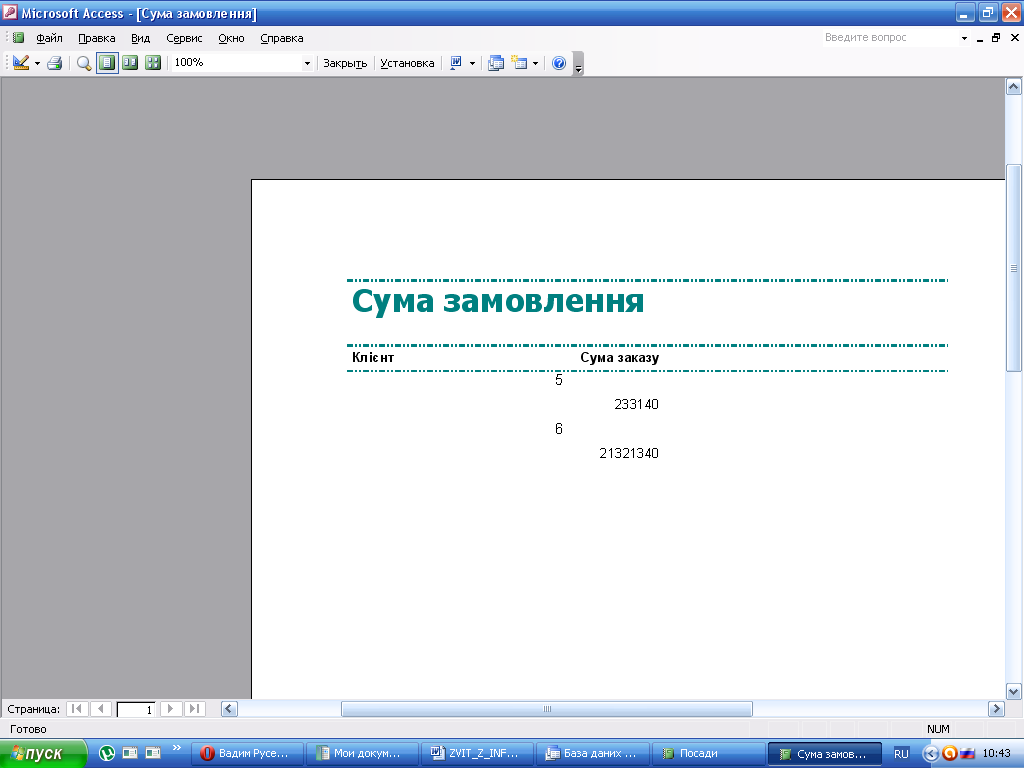Switch to Посади taskbar window
This screenshot has height=768, width=1024.
click(x=708, y=753)
